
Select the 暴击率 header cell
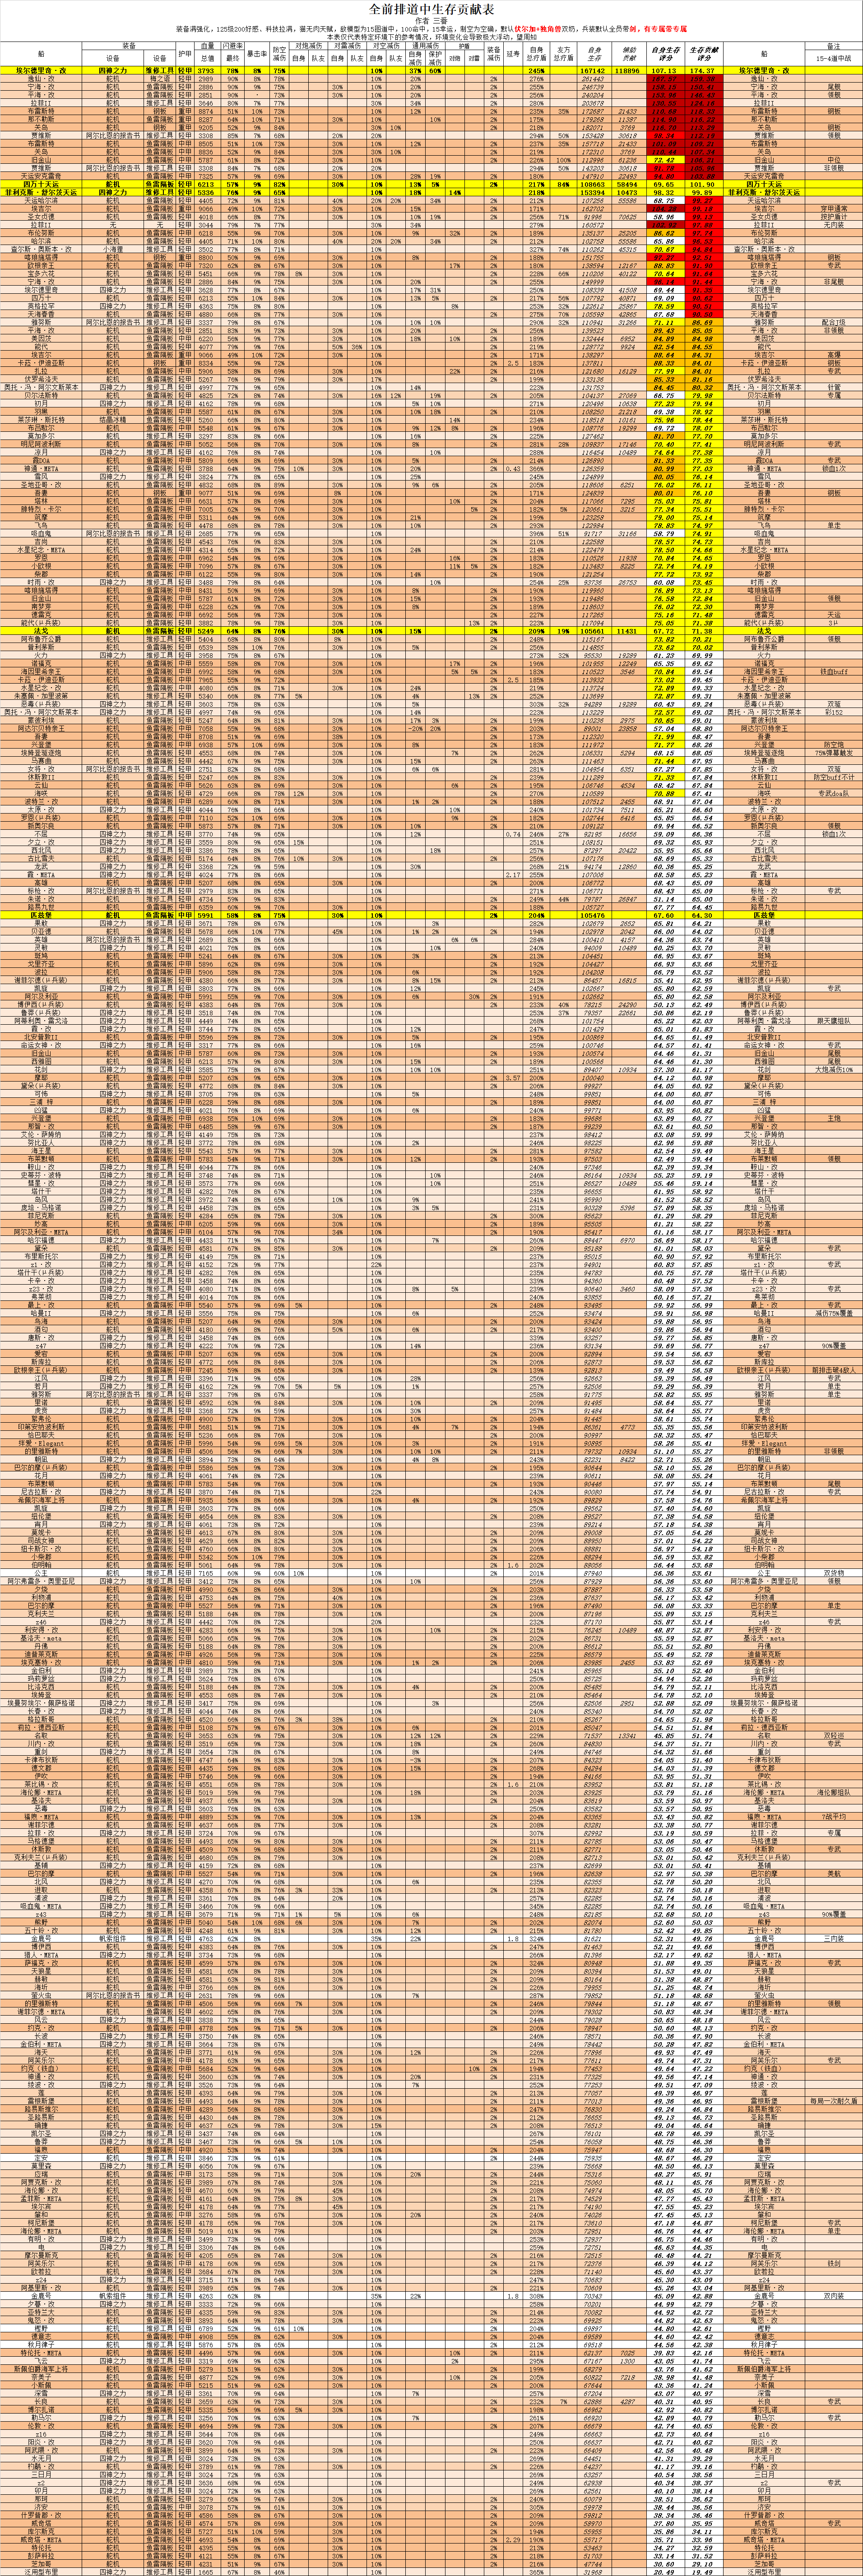(x=257, y=54)
